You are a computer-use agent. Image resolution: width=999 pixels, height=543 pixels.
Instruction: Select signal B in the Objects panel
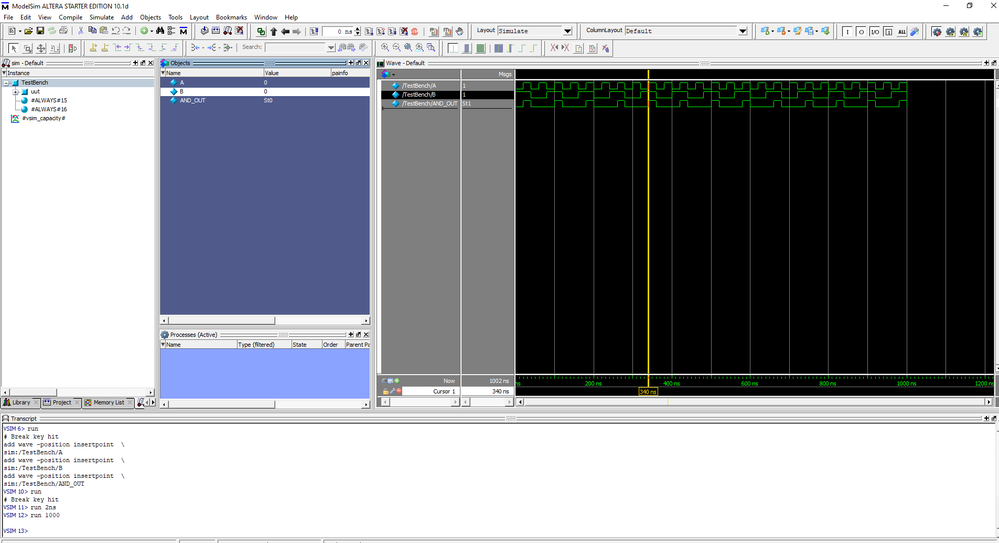coord(182,91)
